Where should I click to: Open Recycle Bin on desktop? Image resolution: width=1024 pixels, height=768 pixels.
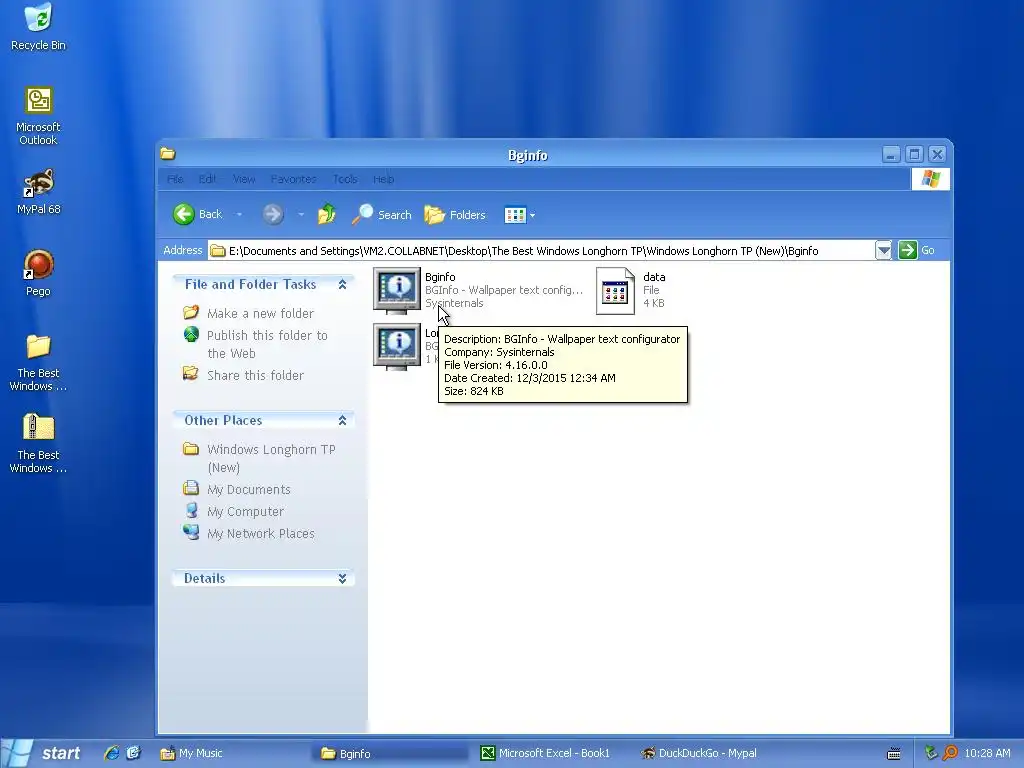(x=38, y=26)
